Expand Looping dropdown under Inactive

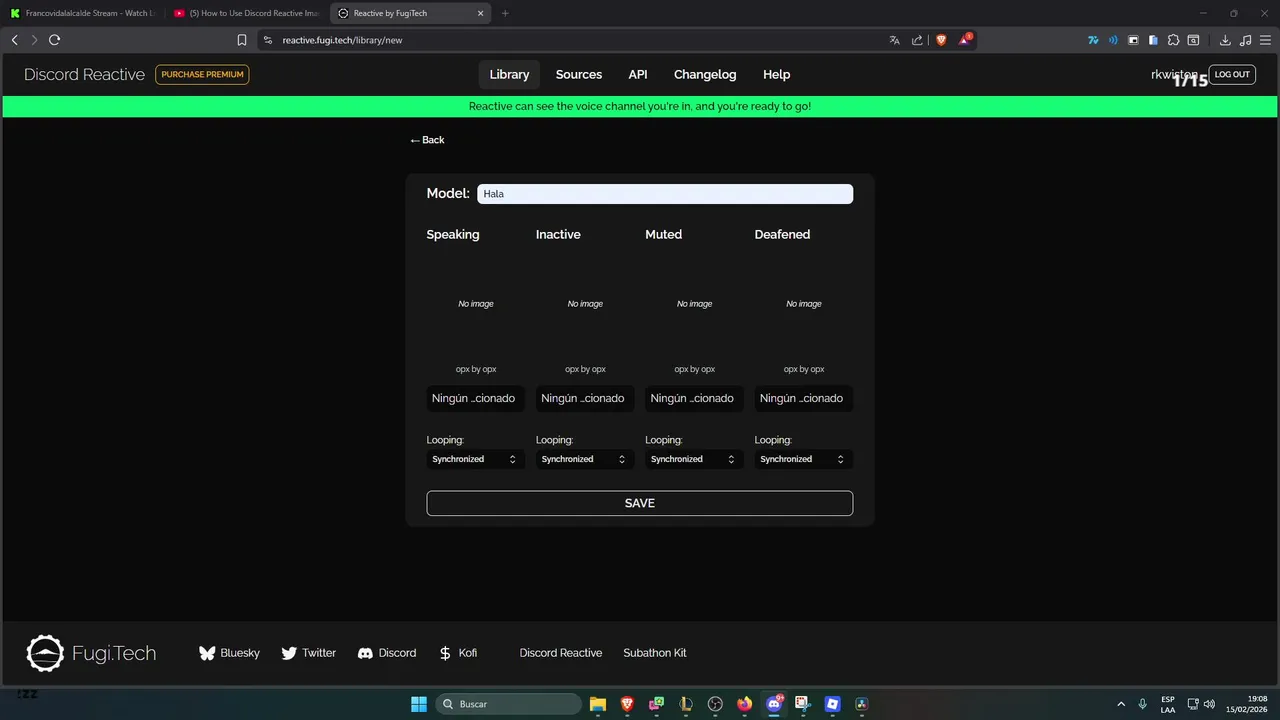click(x=585, y=459)
